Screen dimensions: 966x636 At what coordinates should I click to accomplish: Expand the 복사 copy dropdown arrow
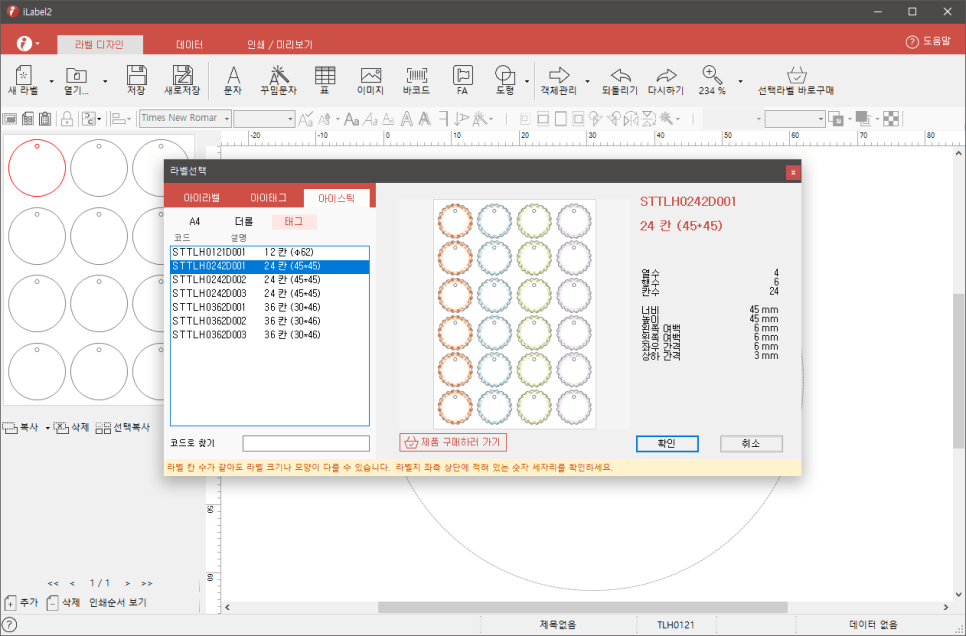coord(47,428)
